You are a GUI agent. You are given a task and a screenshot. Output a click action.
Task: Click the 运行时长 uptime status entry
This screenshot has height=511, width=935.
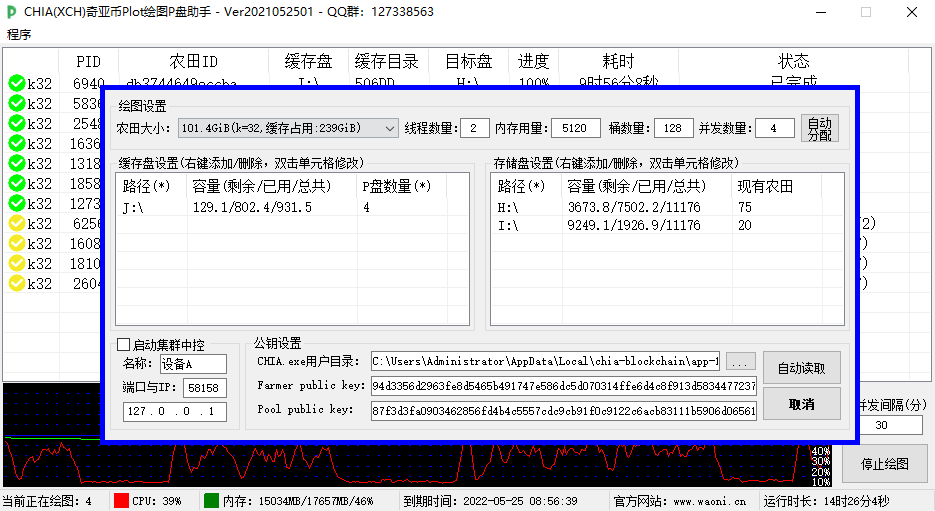(x=826, y=501)
